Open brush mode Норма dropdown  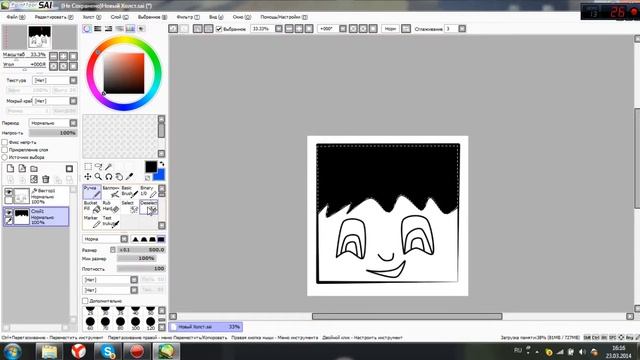105,239
